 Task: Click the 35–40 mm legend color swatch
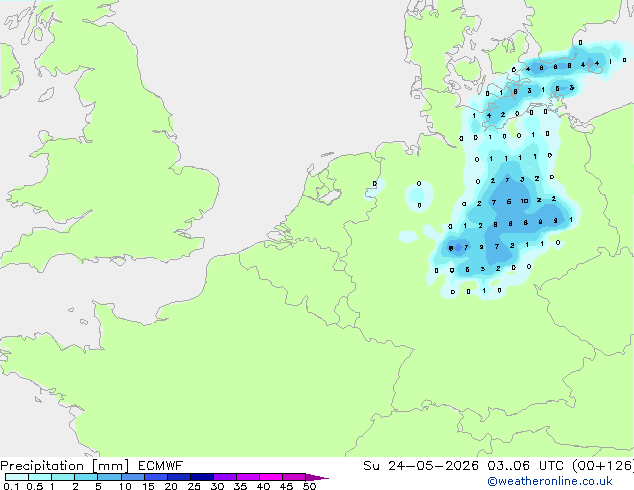coord(247,477)
